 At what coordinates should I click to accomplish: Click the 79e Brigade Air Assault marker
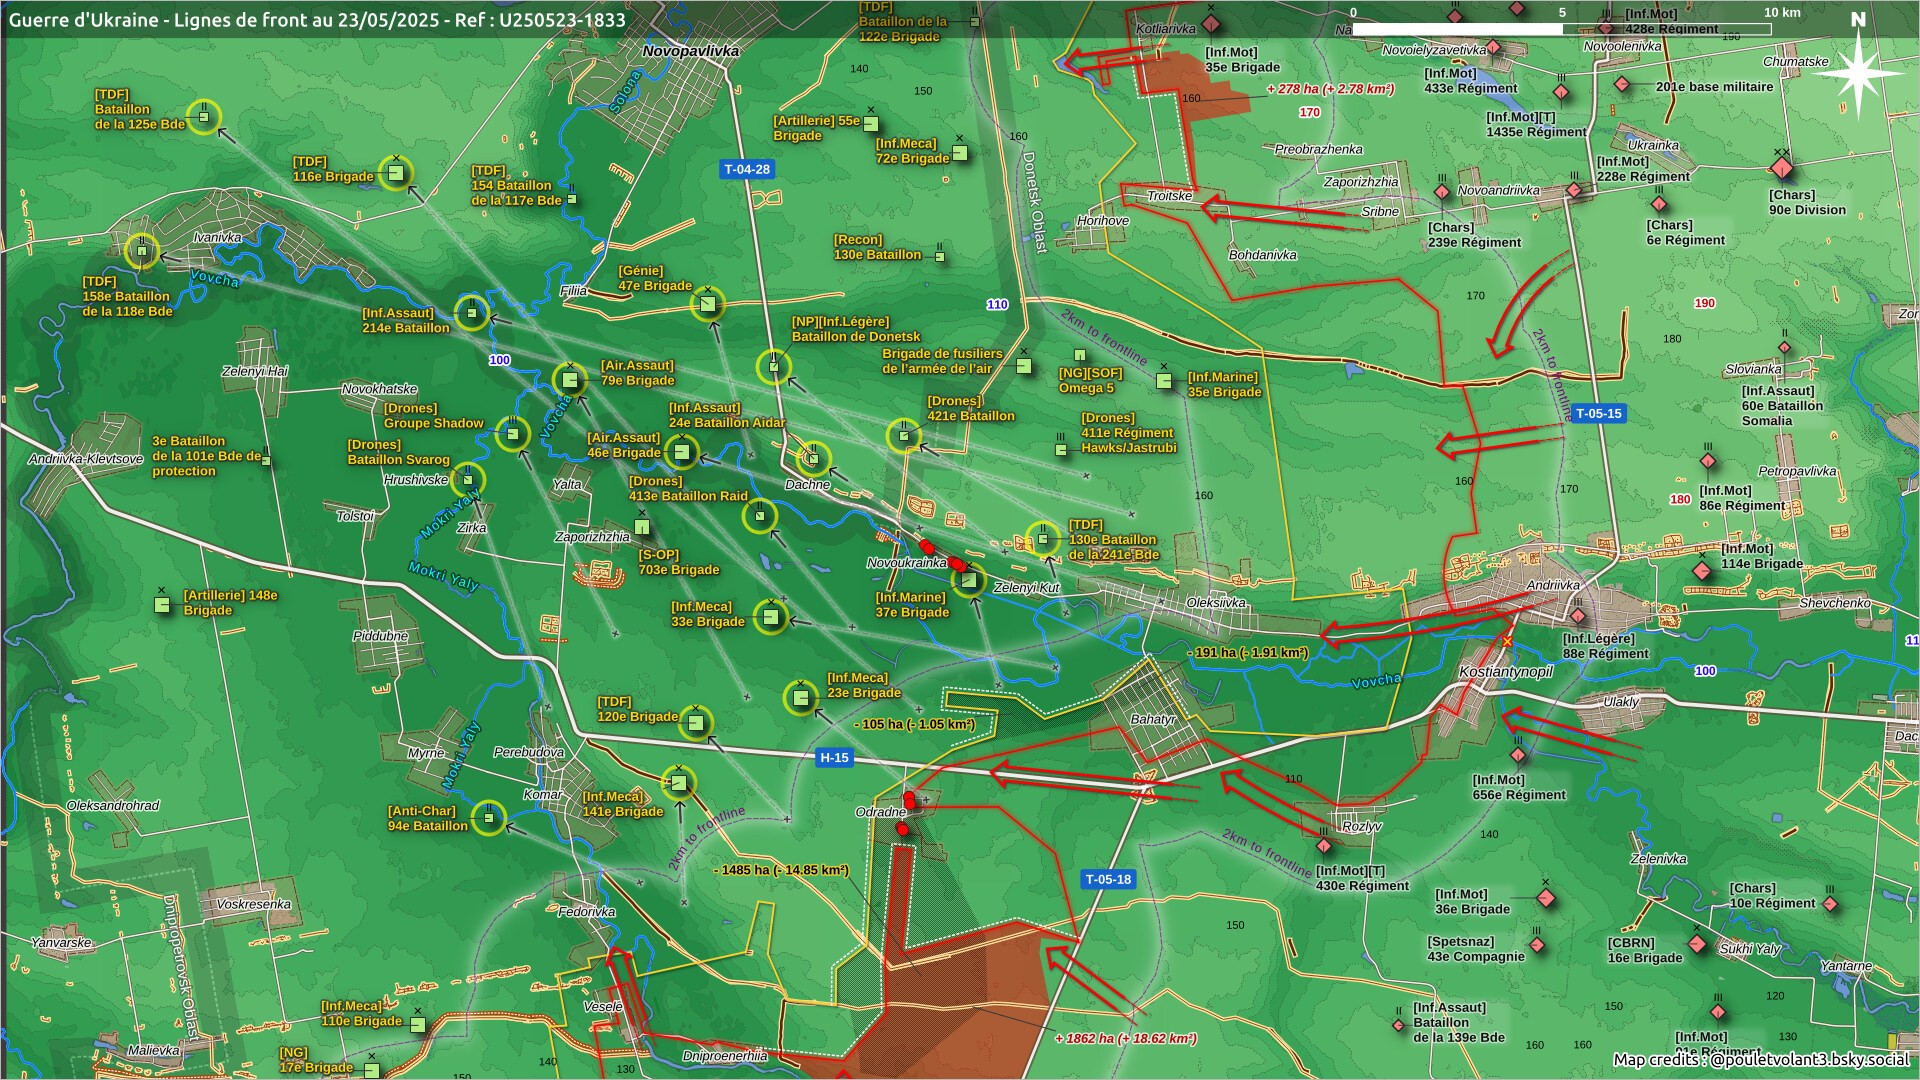click(570, 379)
